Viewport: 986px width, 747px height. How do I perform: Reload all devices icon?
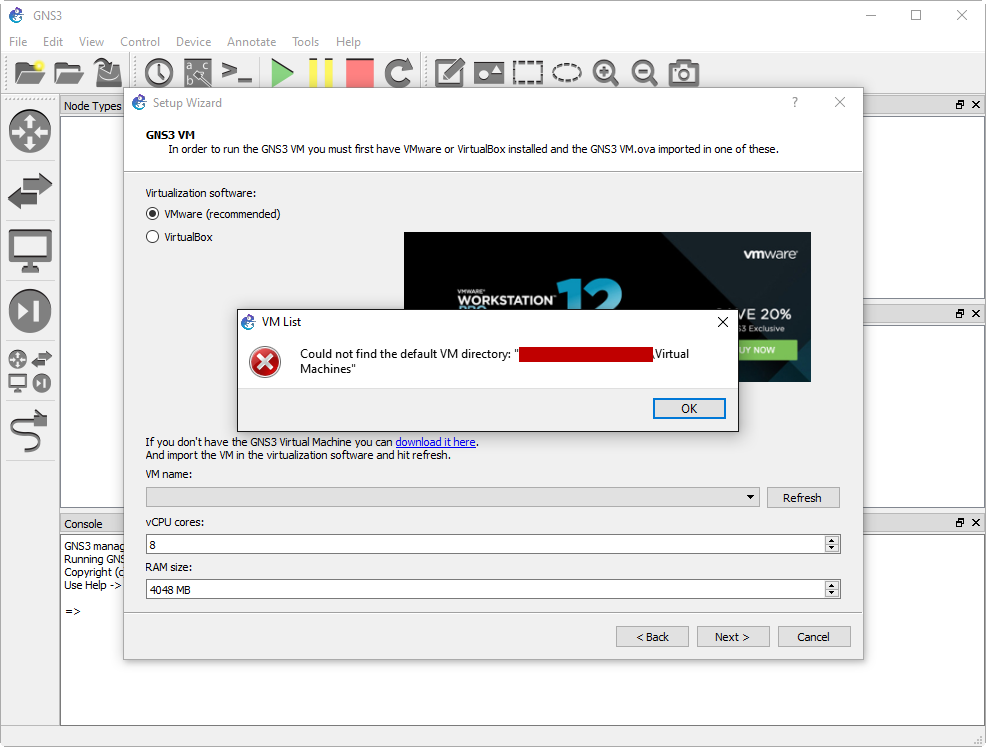coord(399,72)
